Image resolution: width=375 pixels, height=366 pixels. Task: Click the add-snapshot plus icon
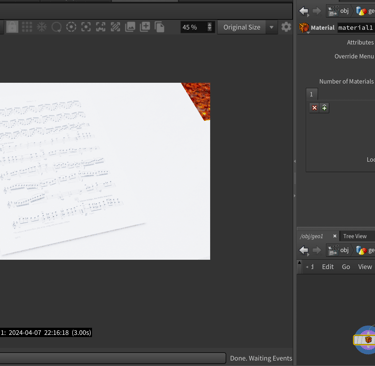click(x=145, y=27)
